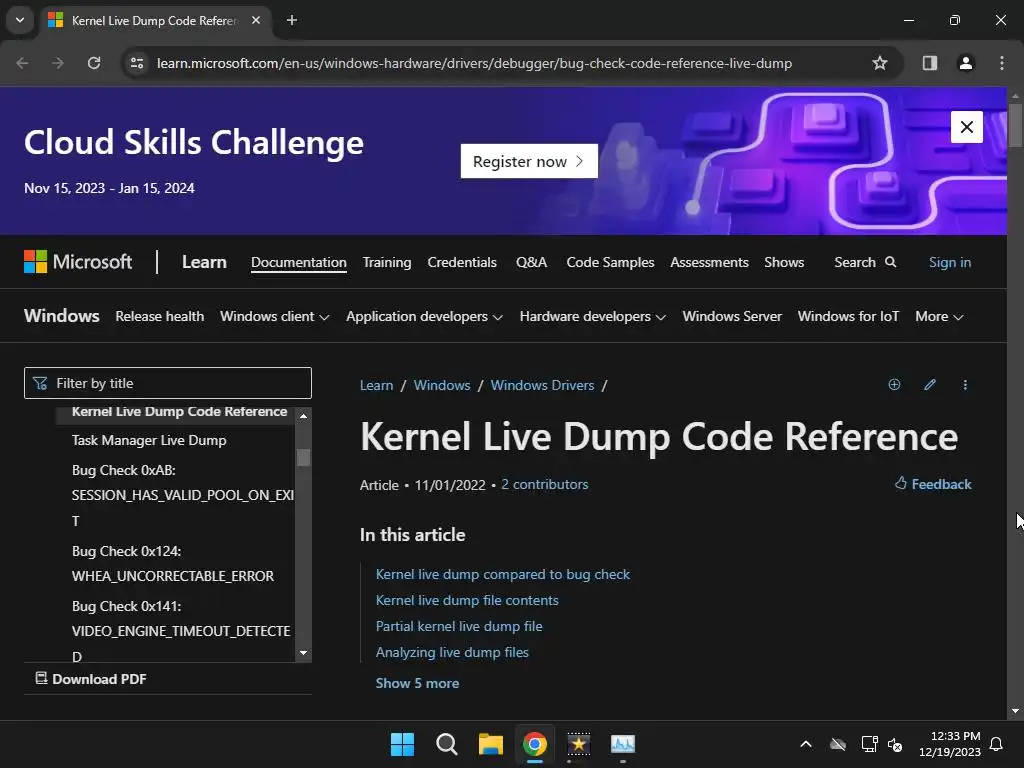Go to Kernel live dump compared to bug check

(x=503, y=575)
